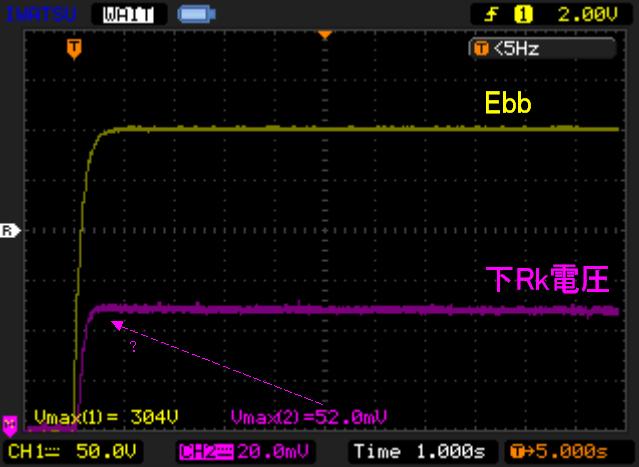Select the Vmax(2)=52.0mV measurement readout
The width and height of the screenshot is (639, 467).
308,417
